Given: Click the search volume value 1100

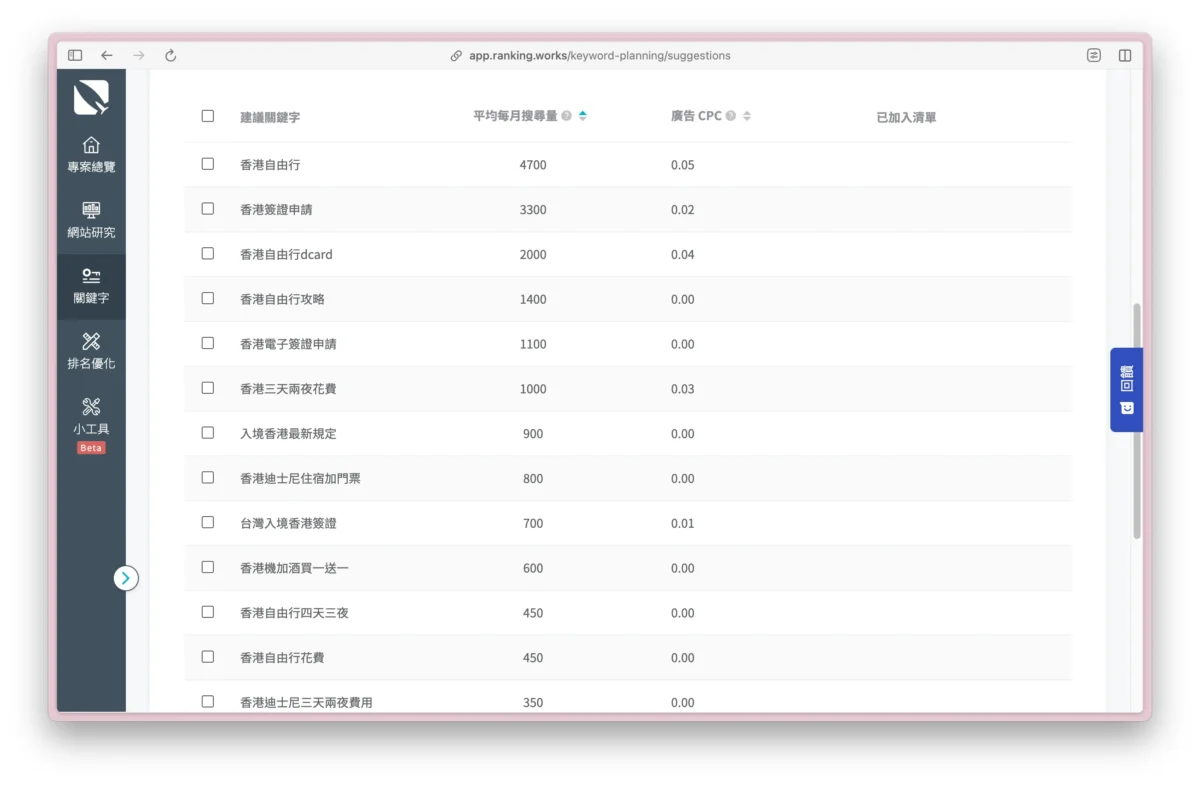Looking at the screenshot, I should (533, 344).
